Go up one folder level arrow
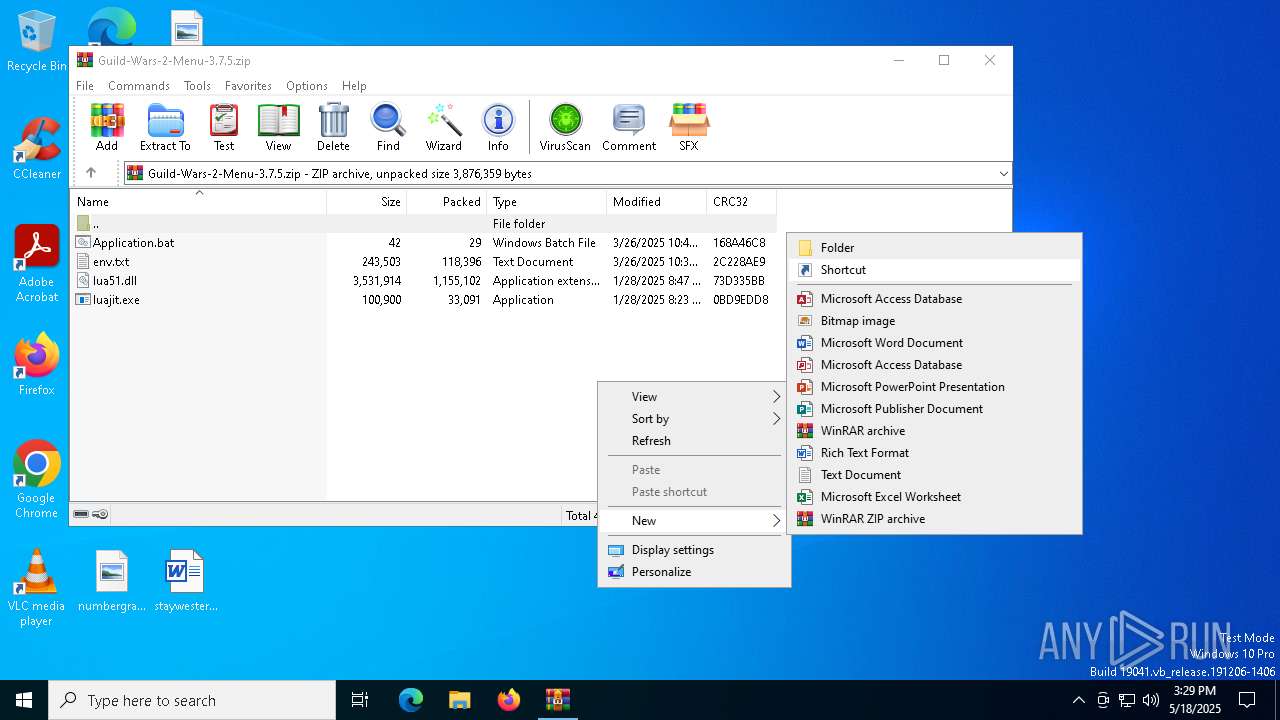Viewport: 1280px width, 720px height. coord(91,173)
